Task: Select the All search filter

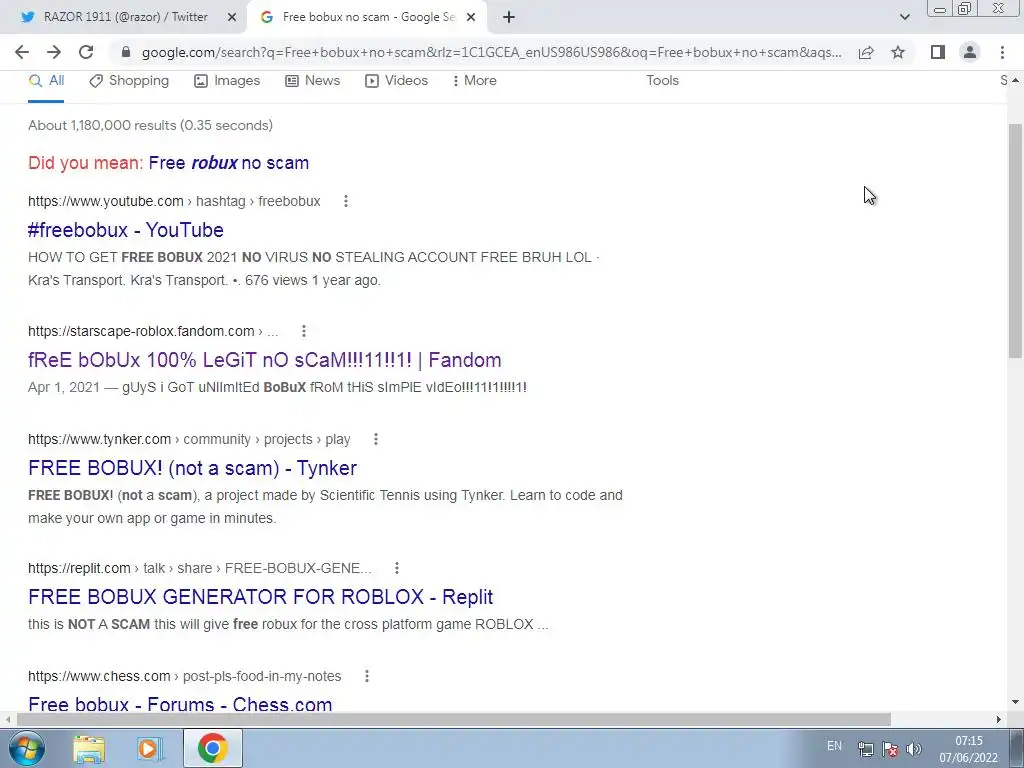Action: 46,81
